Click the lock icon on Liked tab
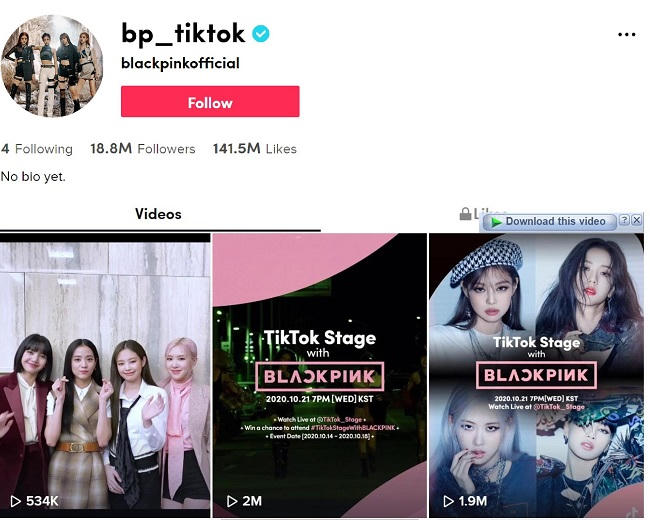The image size is (650, 520). click(465, 214)
